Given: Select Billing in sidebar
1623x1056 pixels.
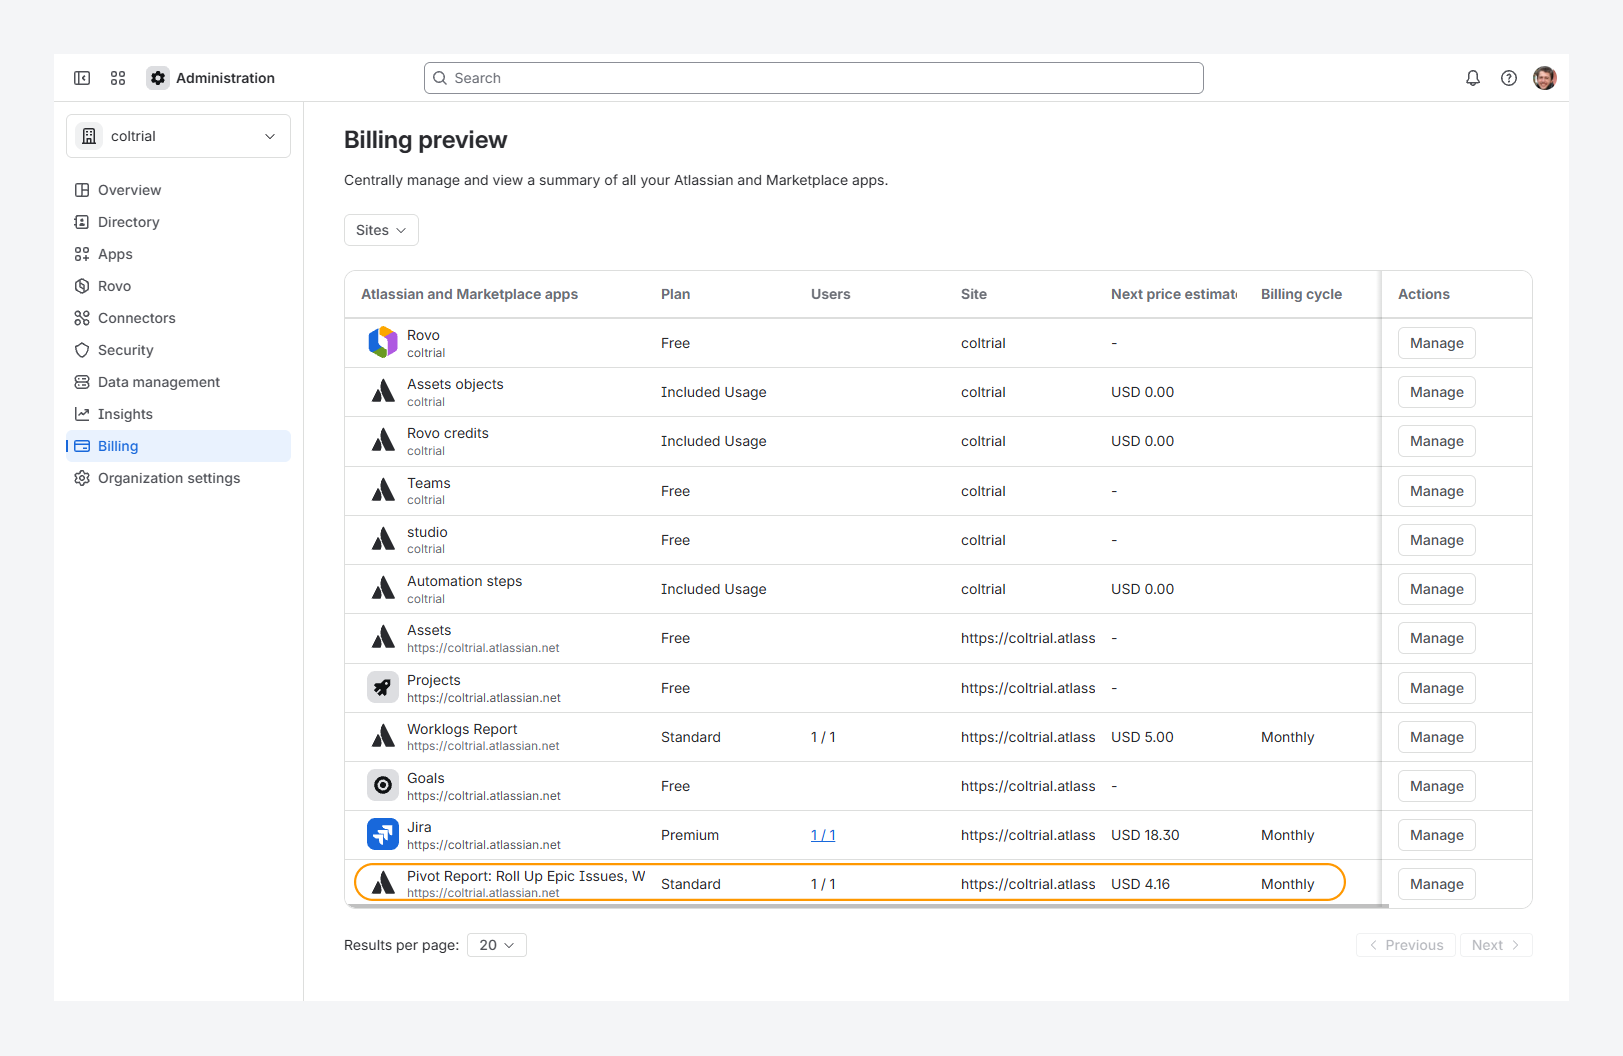Looking at the screenshot, I should coord(178,446).
